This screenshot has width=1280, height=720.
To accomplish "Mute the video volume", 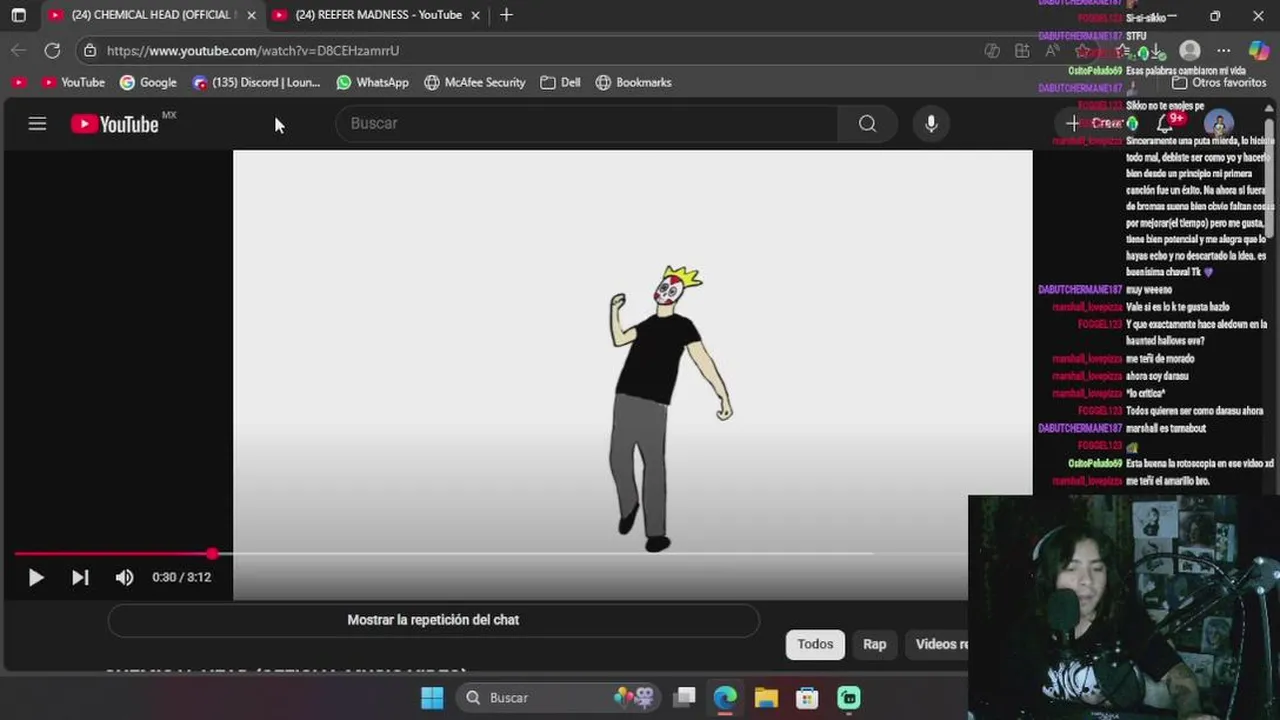I will (124, 577).
